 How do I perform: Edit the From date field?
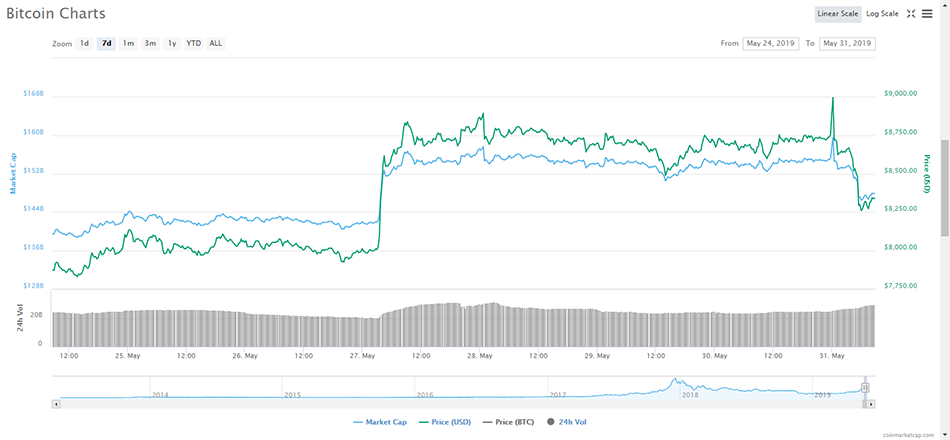coord(770,44)
